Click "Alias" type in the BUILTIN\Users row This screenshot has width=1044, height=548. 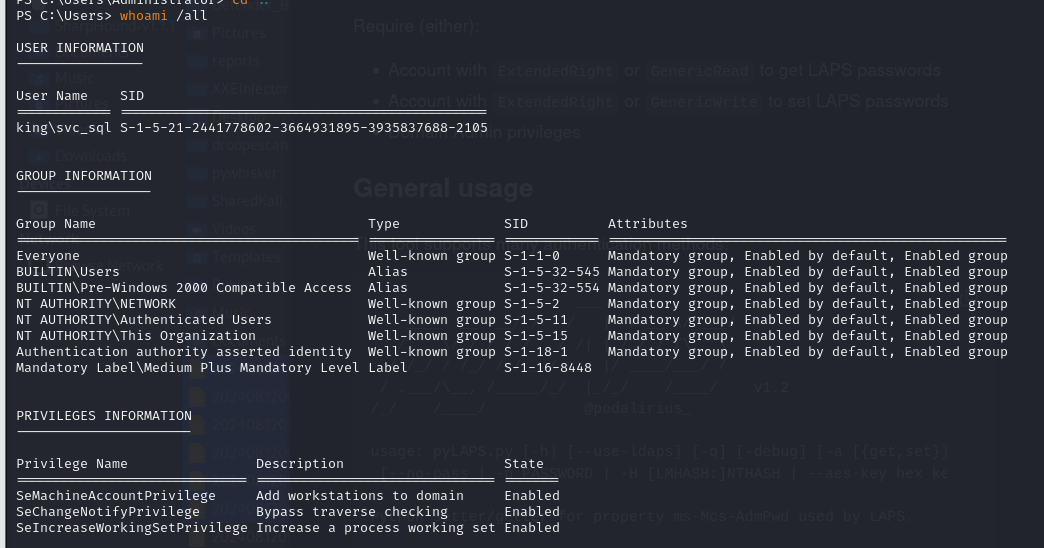click(x=388, y=272)
